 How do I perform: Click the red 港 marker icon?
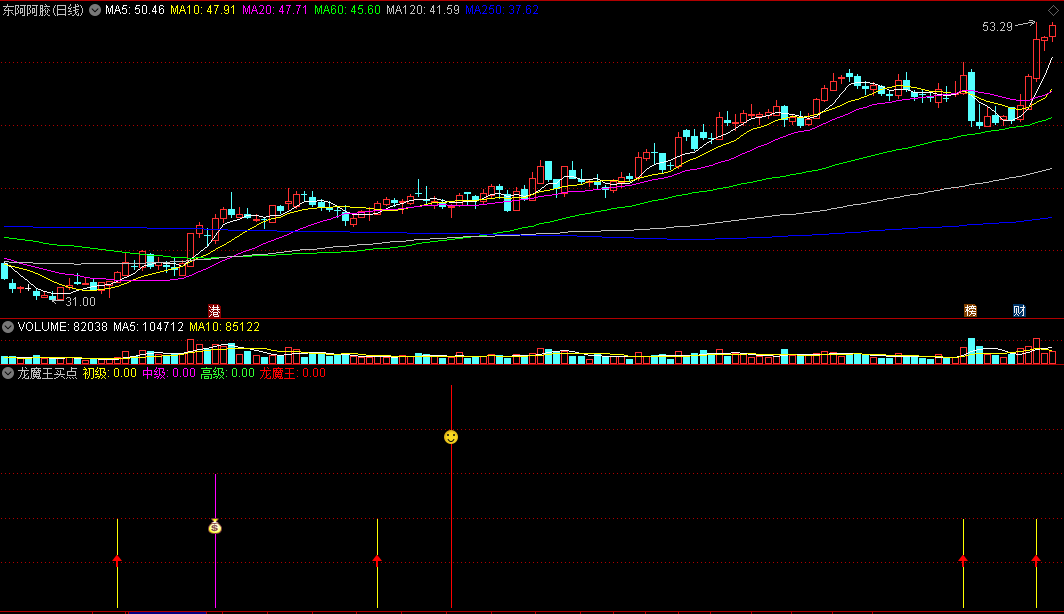tap(214, 311)
